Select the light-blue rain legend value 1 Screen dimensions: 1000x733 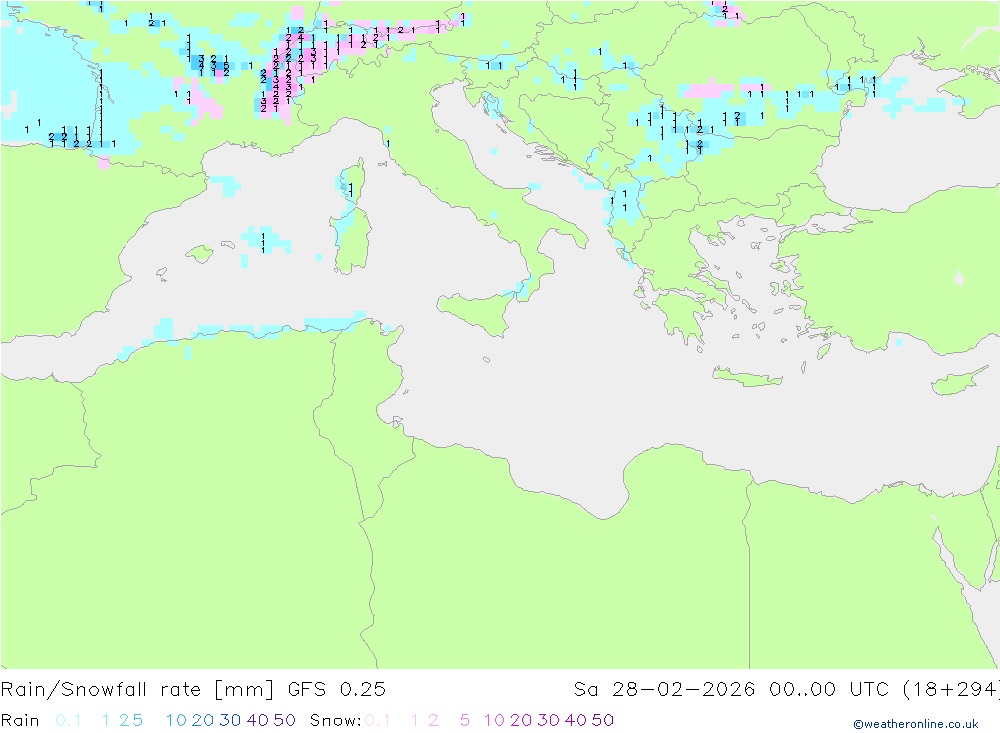105,720
